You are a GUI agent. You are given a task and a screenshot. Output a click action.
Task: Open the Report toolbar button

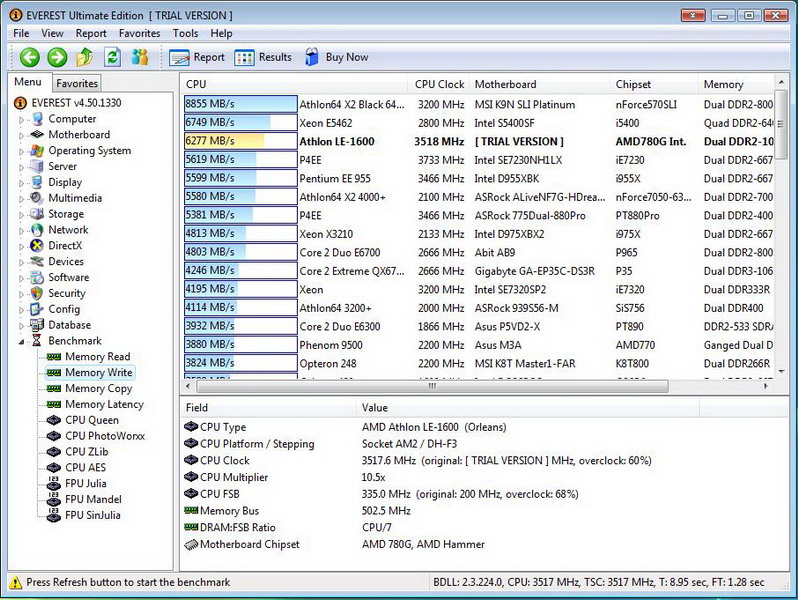(197, 58)
